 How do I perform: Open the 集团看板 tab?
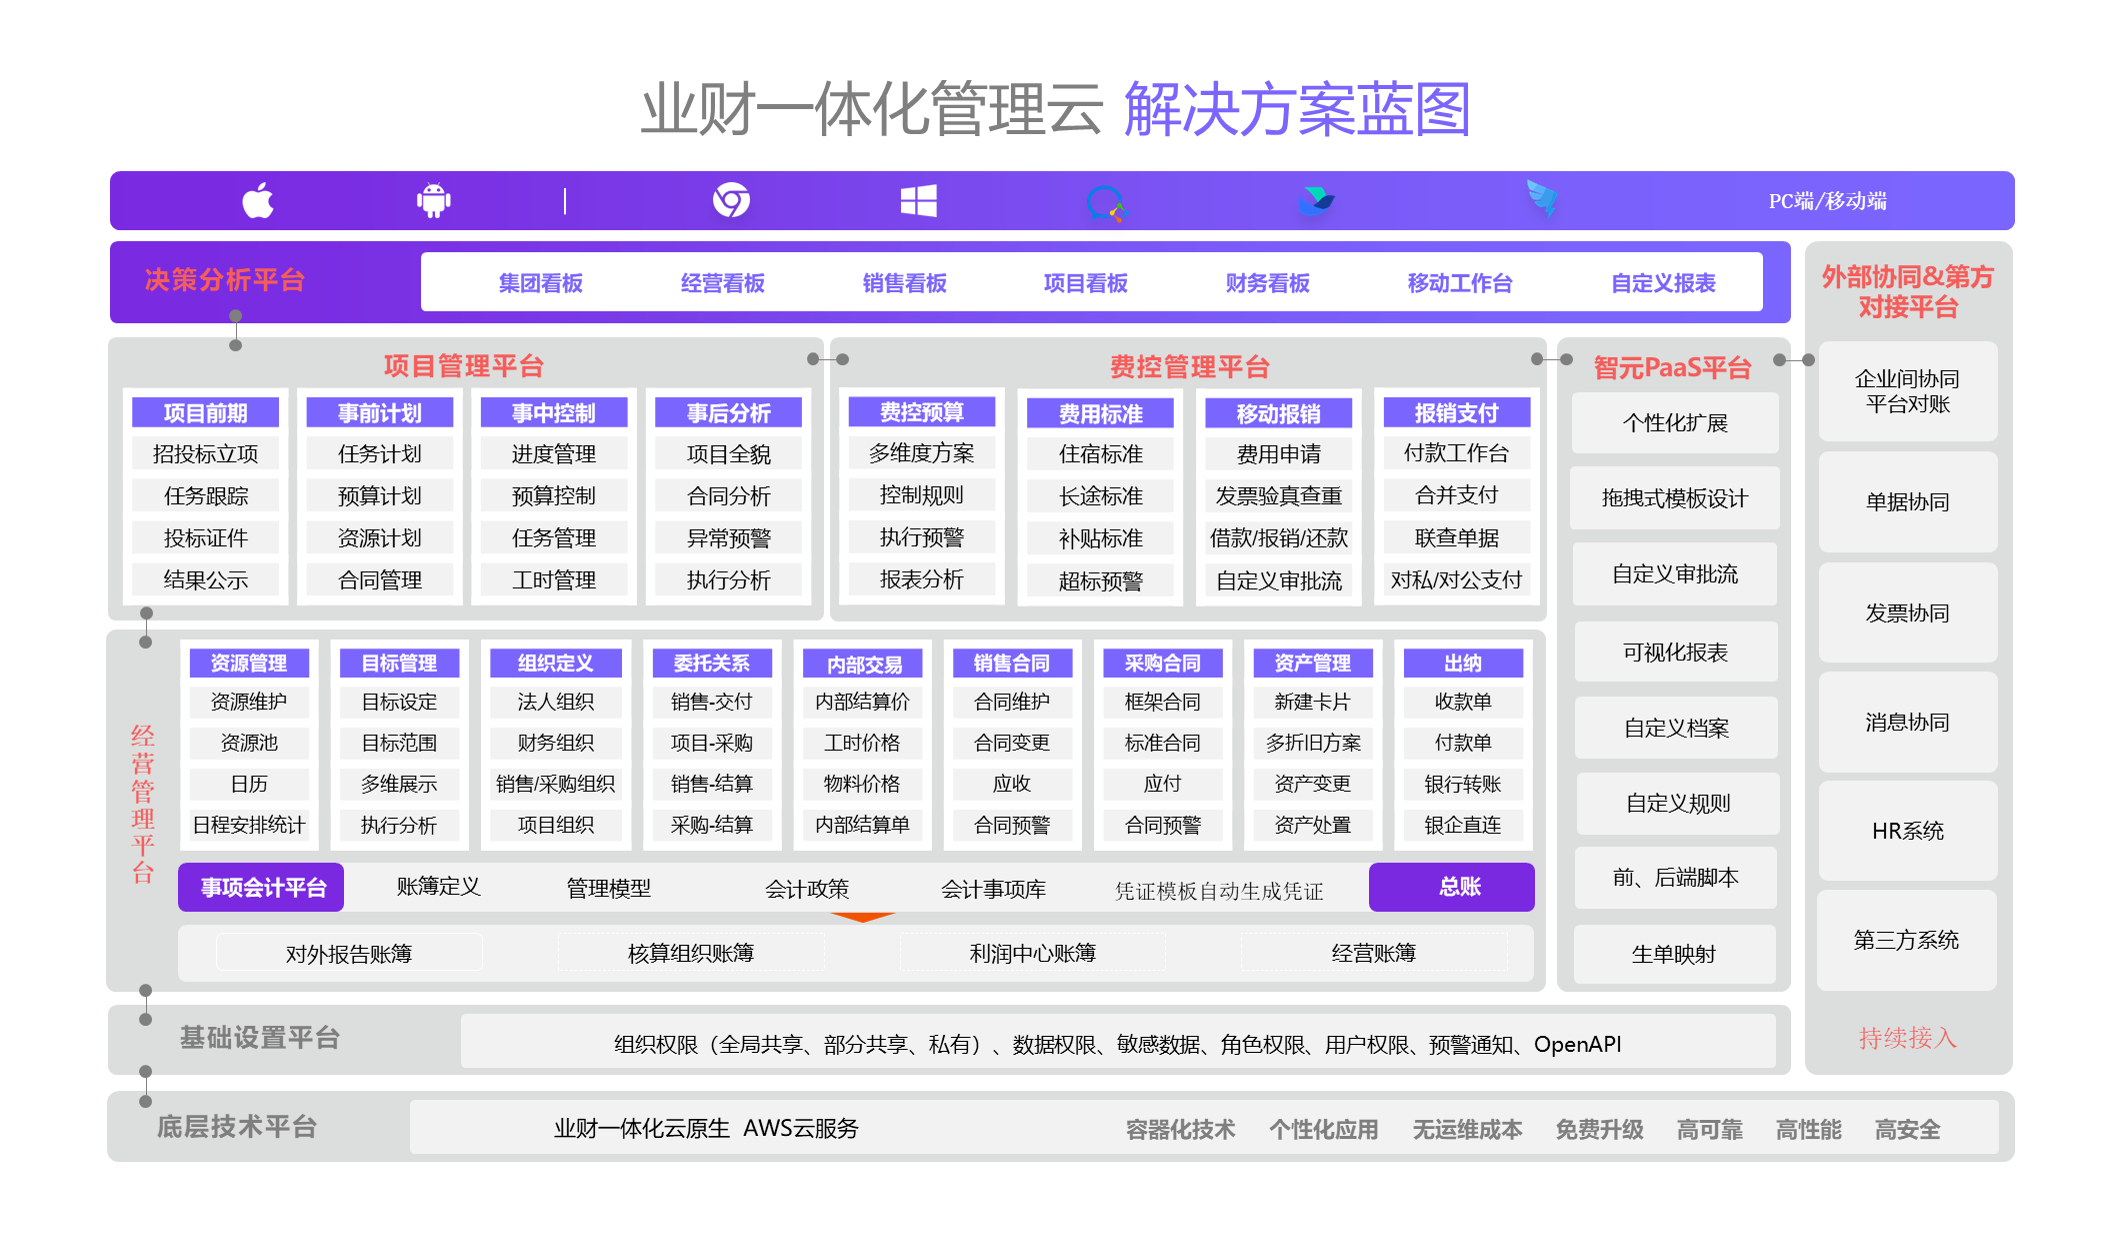click(540, 283)
